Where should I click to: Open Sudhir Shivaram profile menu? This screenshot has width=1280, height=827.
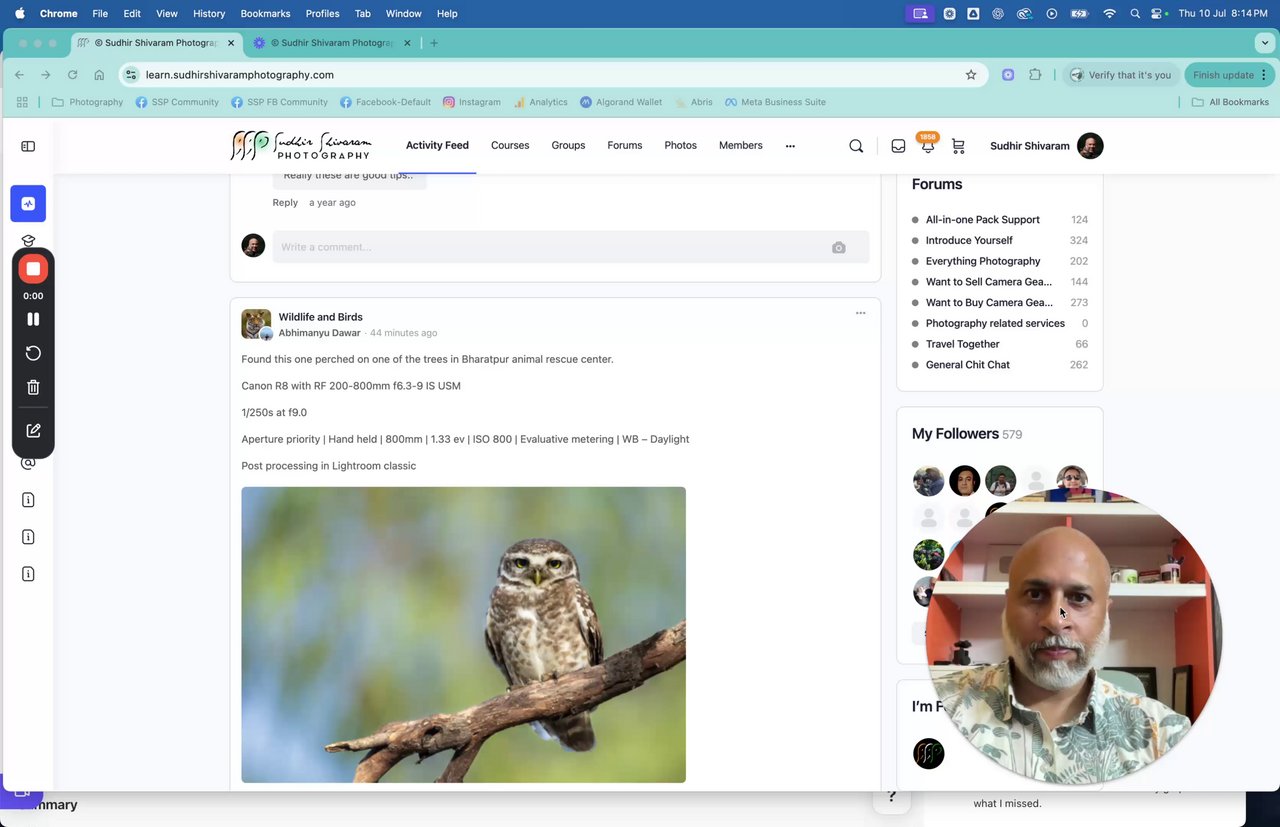[1046, 146]
